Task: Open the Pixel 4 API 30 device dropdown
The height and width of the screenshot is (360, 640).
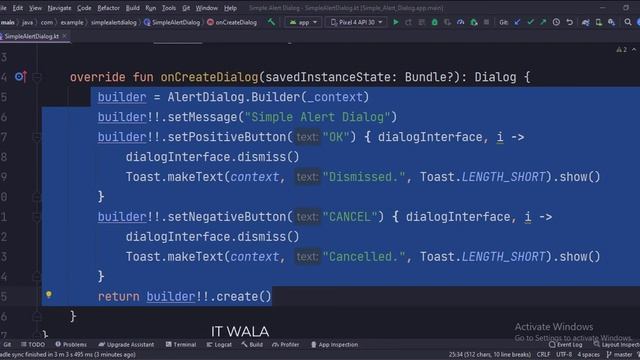Action: pos(356,22)
